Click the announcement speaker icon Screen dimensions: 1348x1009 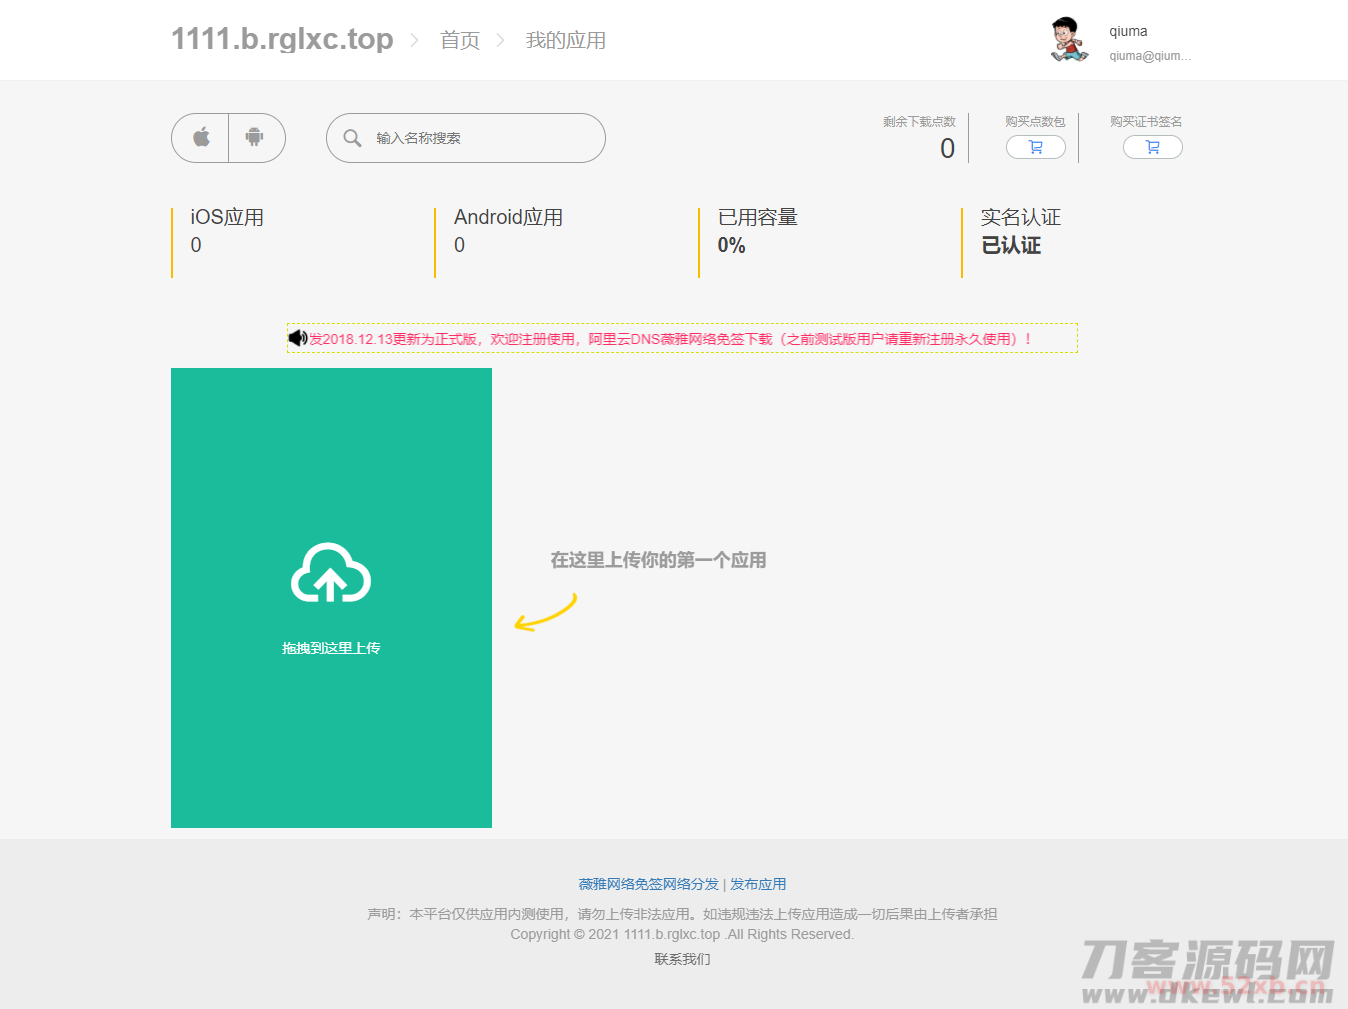tap(297, 338)
